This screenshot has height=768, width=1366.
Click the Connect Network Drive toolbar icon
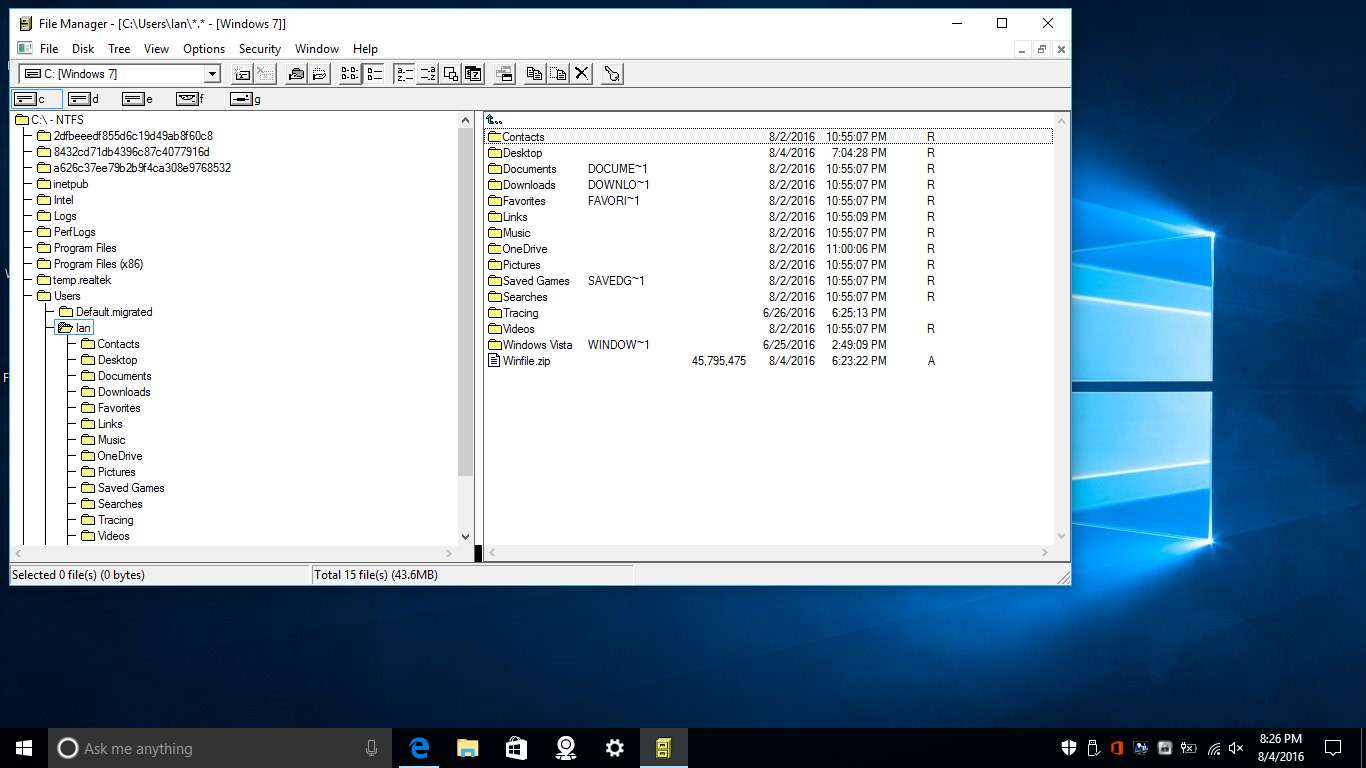tap(242, 73)
